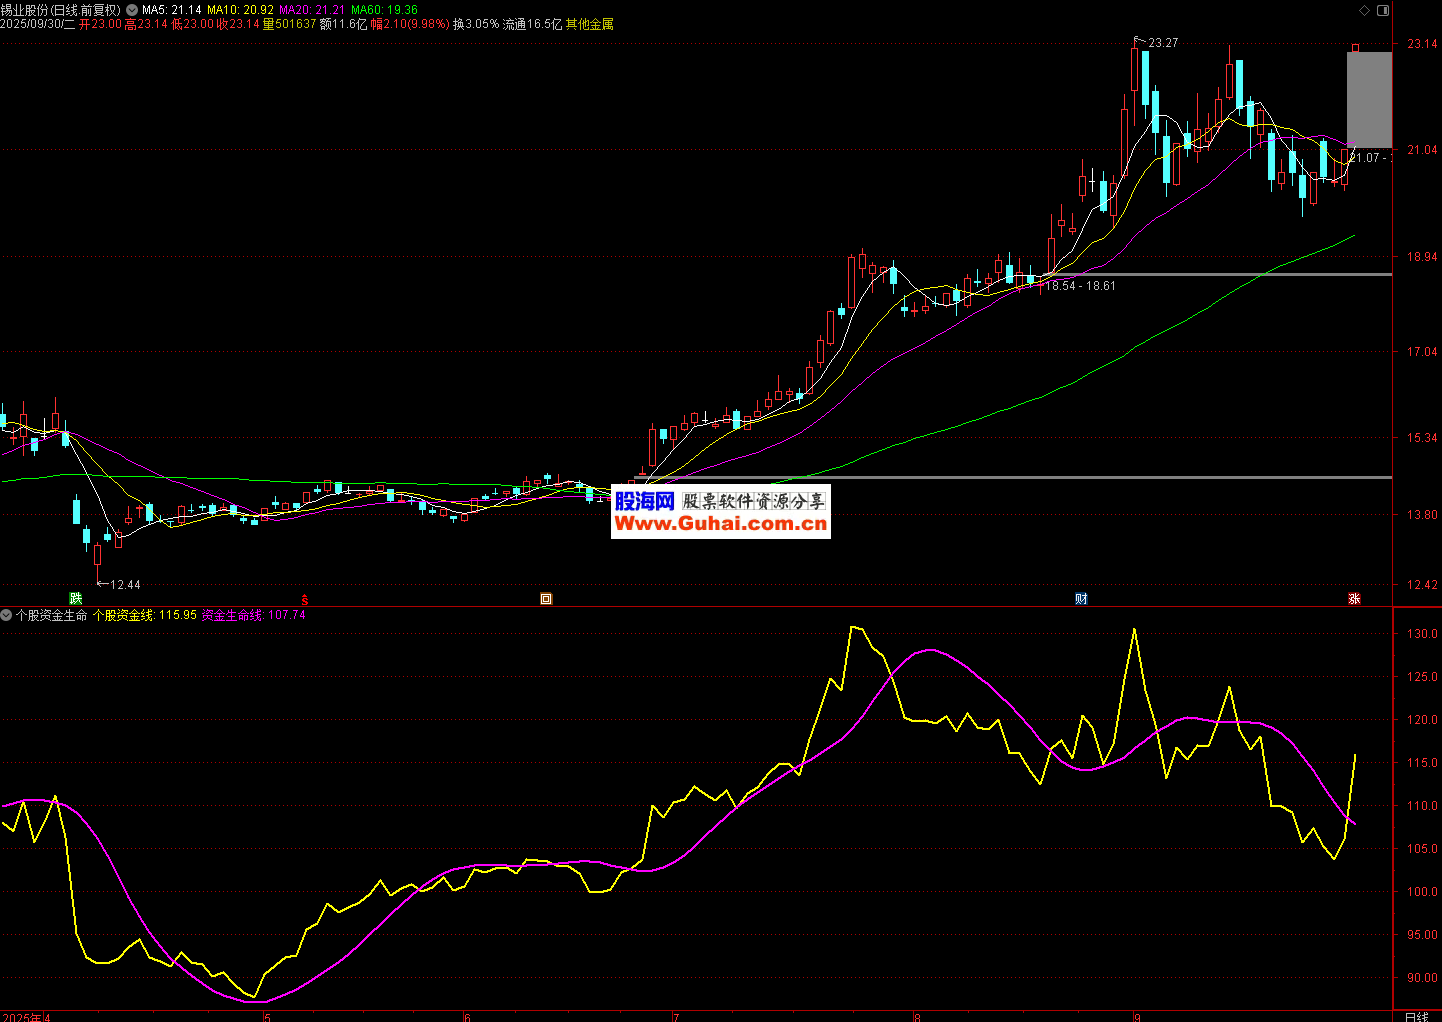Click the 18.54 - 18.61 gap label
Viewport: 1442px width, 1022px height.
pyautogui.click(x=1080, y=286)
